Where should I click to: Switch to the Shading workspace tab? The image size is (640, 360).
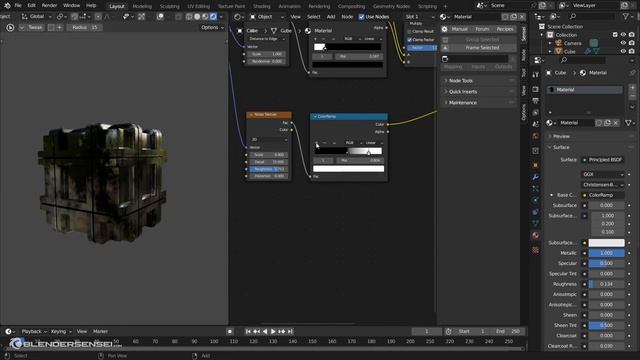point(261,6)
